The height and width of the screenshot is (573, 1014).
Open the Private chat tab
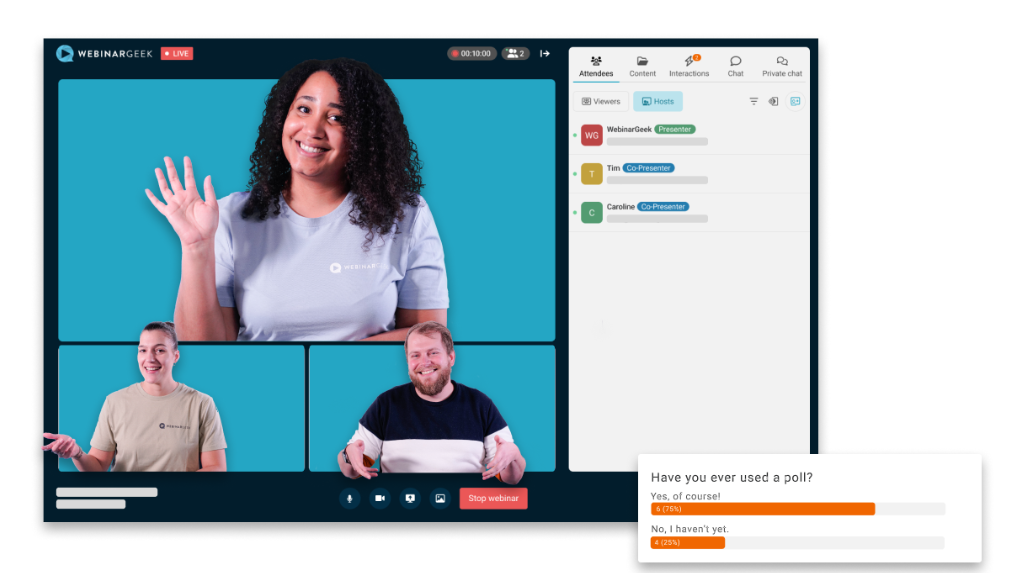point(782,66)
